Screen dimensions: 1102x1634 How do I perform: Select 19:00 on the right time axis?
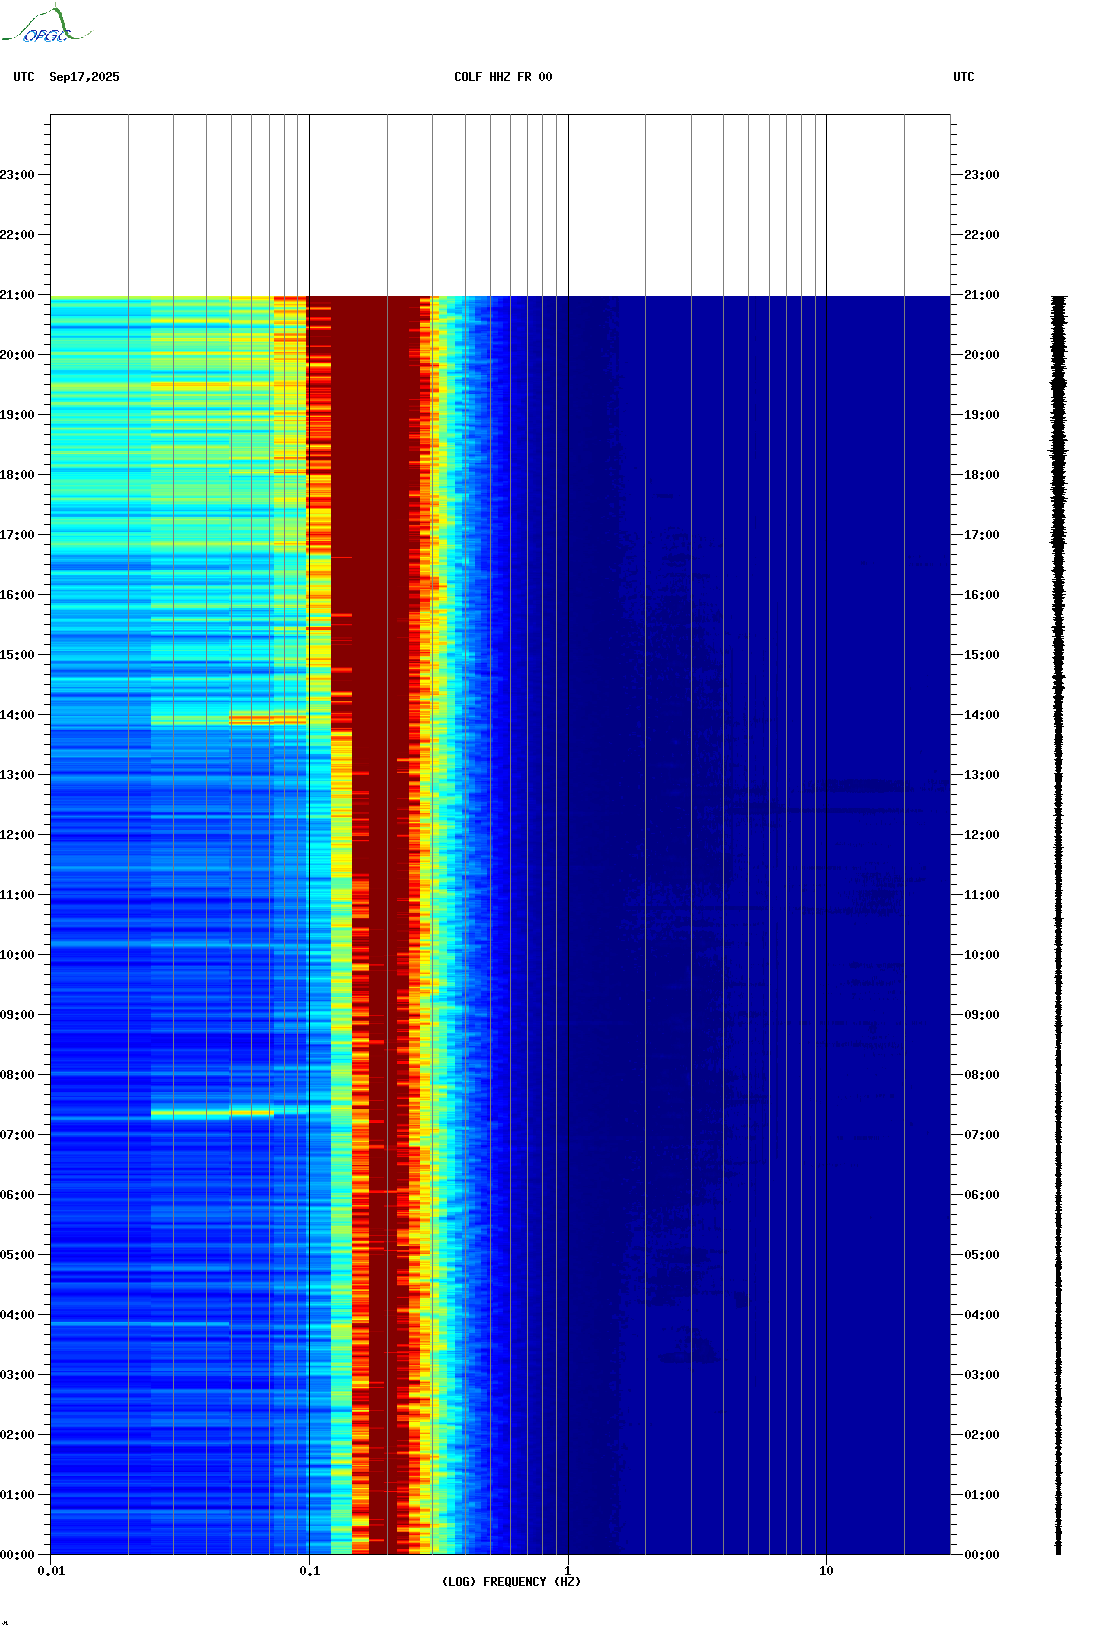coord(982,415)
